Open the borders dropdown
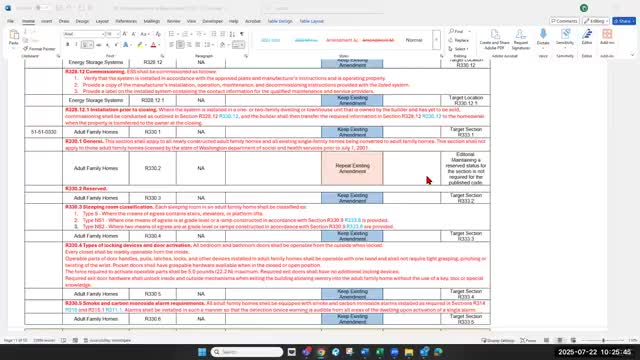The image size is (640, 360). click(243, 45)
